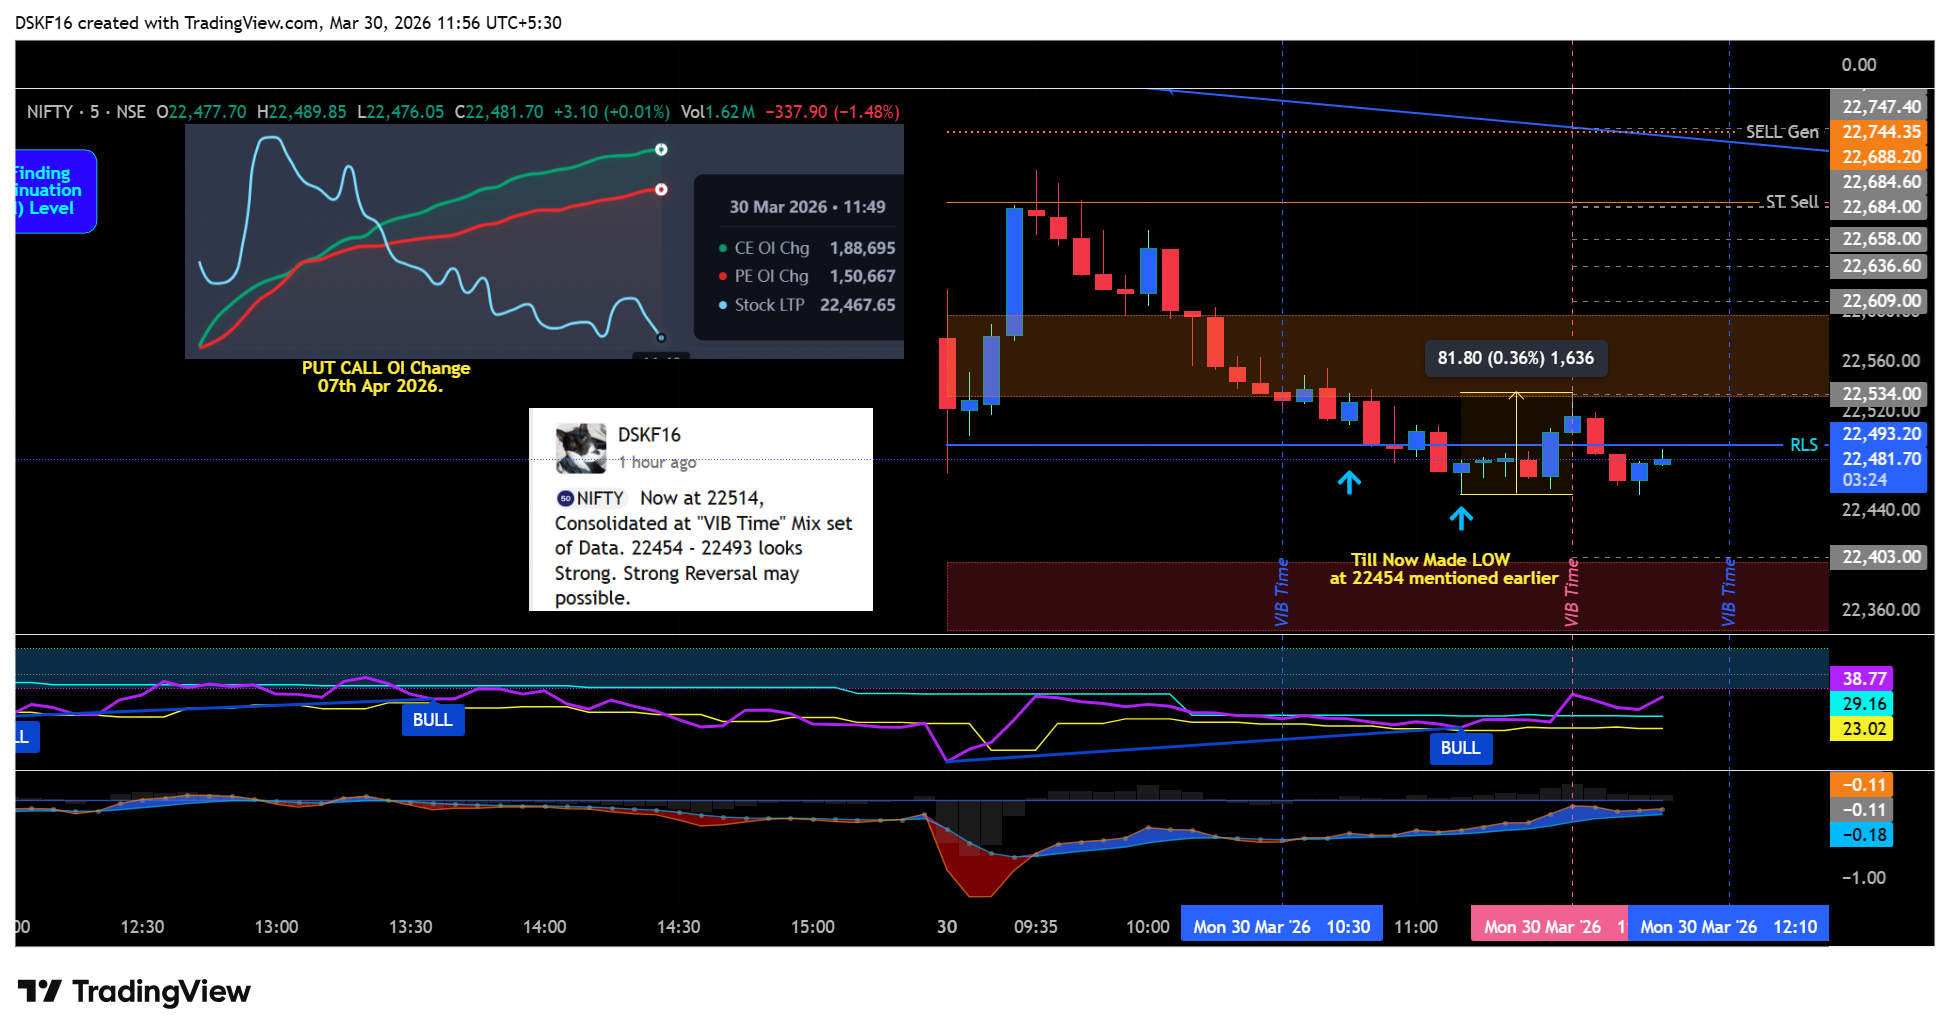Click today's BULL label after 11:00

point(1461,748)
